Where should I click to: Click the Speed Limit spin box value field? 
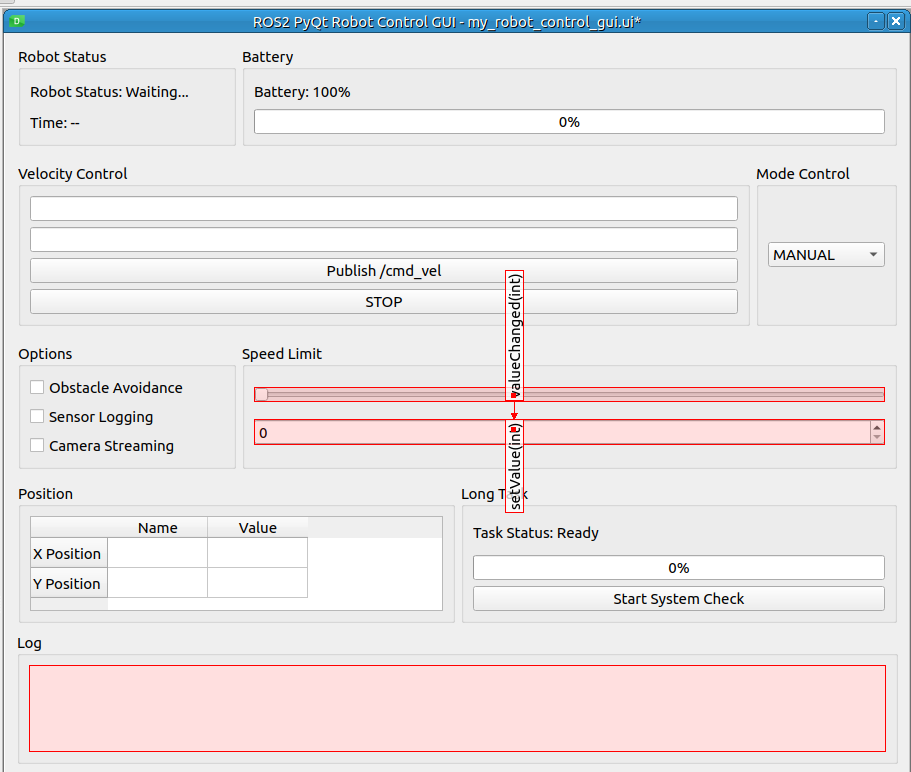point(562,433)
